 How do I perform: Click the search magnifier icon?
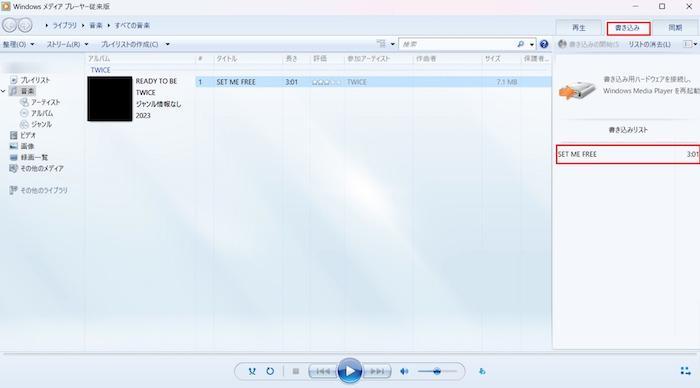click(521, 44)
